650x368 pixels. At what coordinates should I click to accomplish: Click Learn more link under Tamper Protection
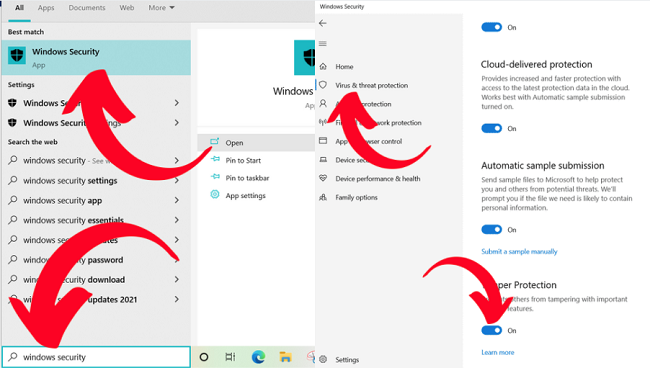point(497,352)
